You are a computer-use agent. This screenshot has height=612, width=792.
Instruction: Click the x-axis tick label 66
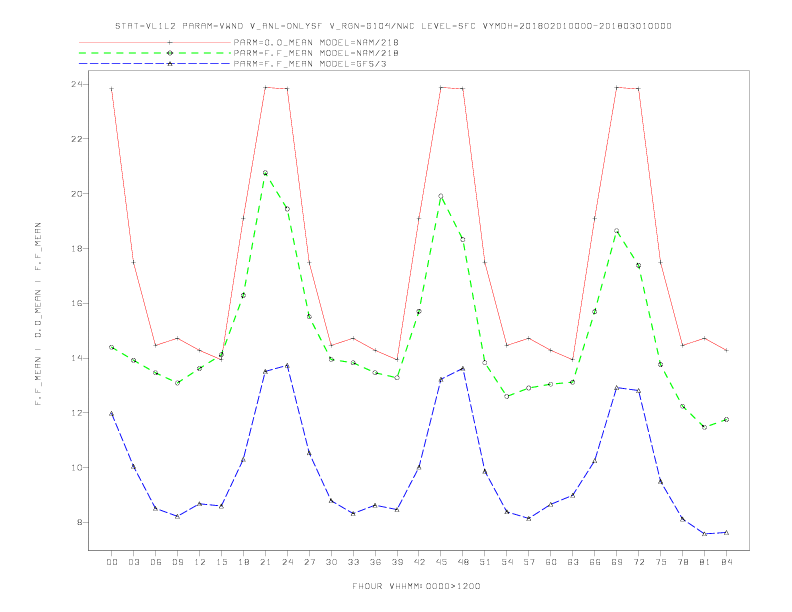coord(595,562)
